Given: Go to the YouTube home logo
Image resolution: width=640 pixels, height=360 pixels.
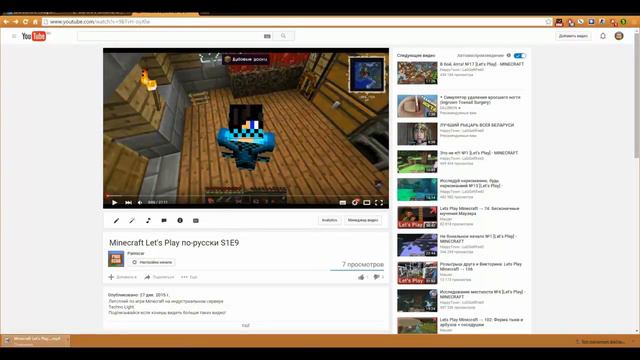Looking at the screenshot, I should (x=34, y=36).
